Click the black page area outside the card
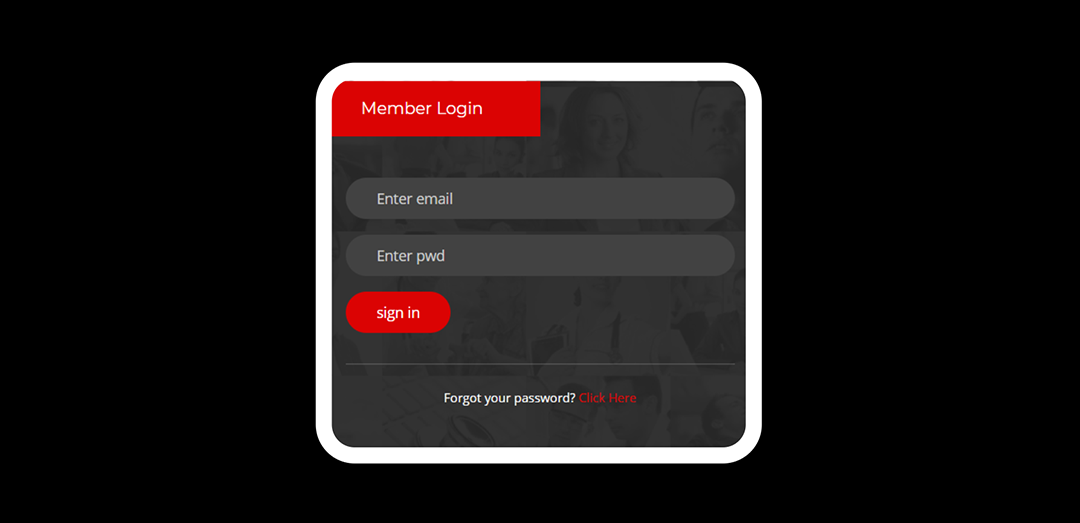Viewport: 1080px width, 523px height. [x=158, y=262]
